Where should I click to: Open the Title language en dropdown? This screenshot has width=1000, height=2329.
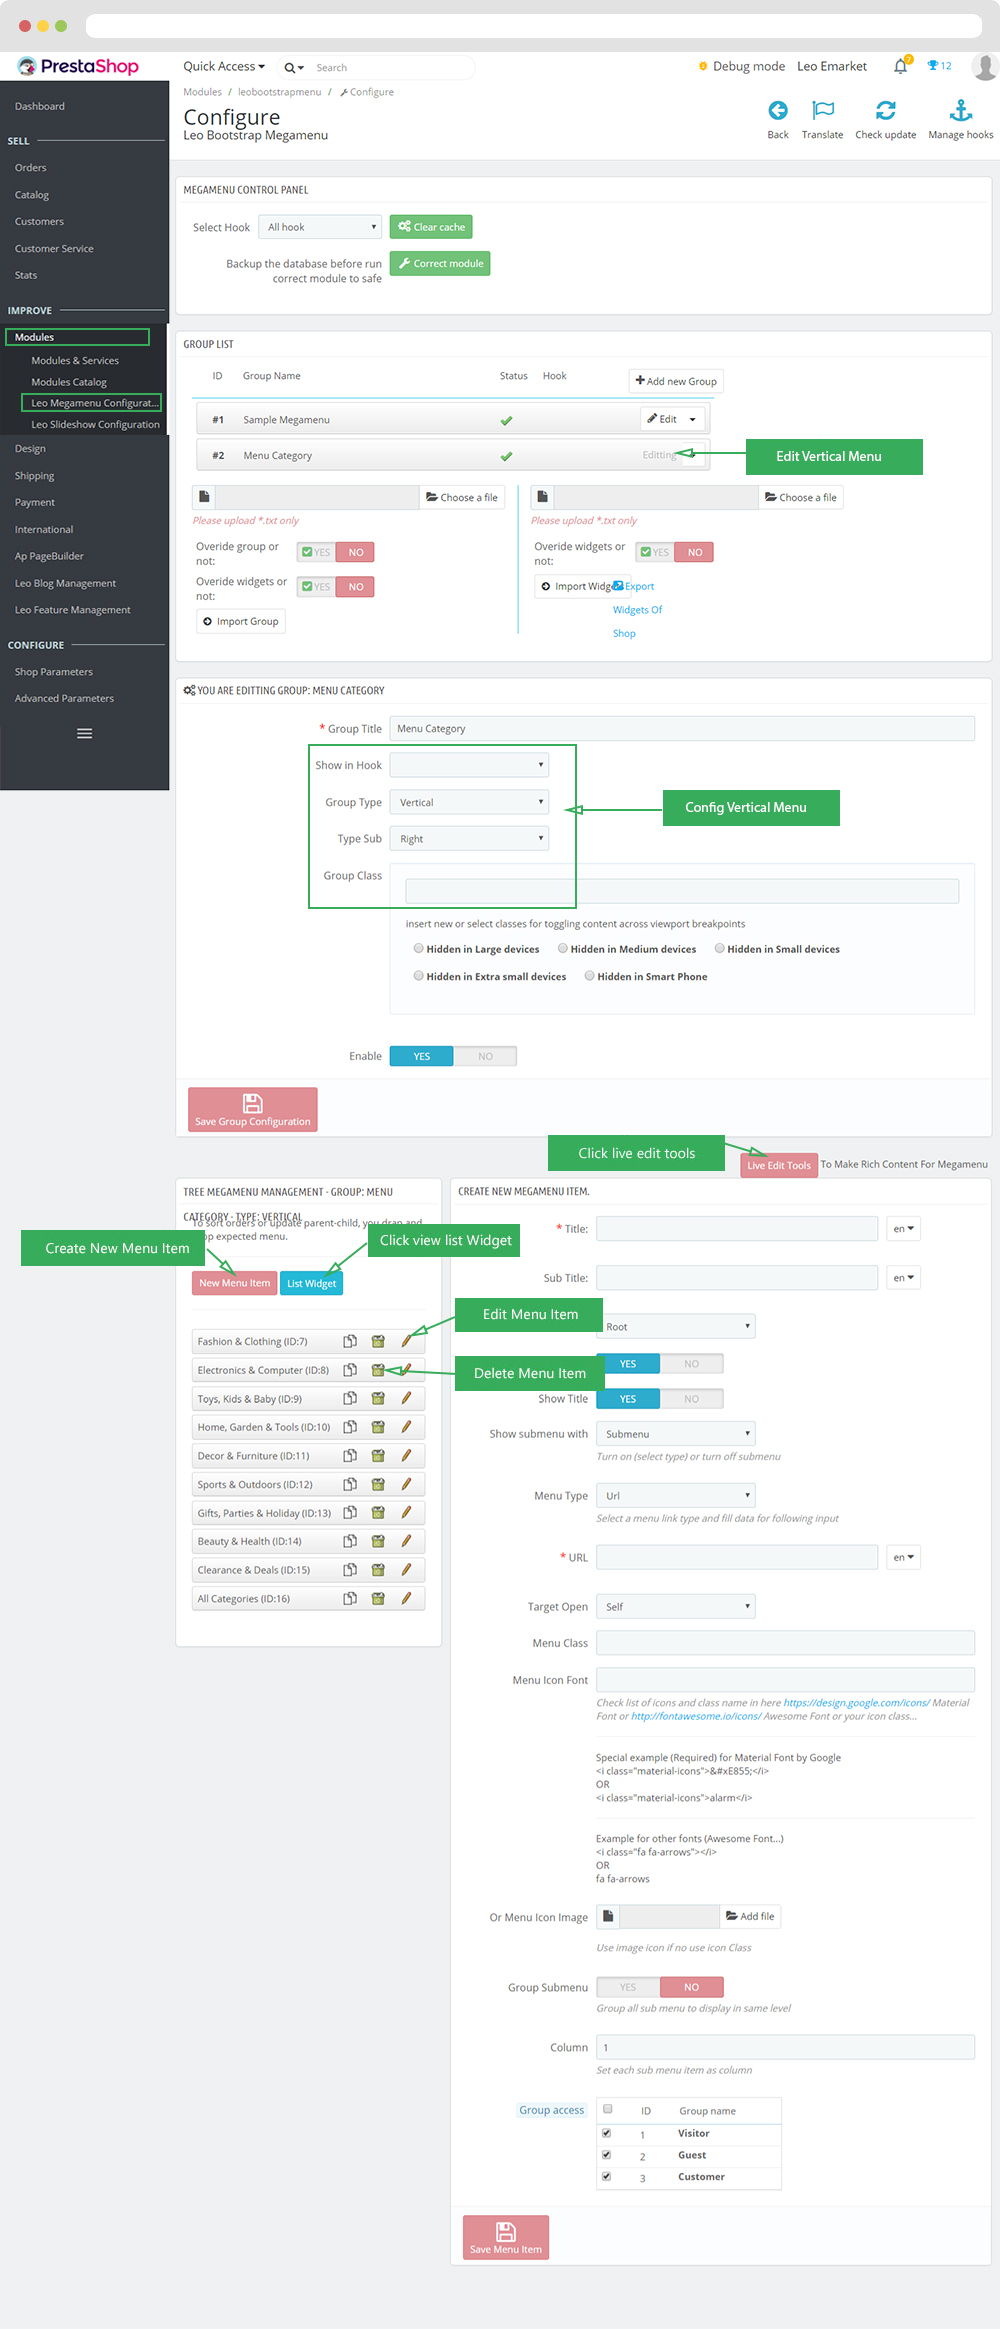(x=903, y=1229)
